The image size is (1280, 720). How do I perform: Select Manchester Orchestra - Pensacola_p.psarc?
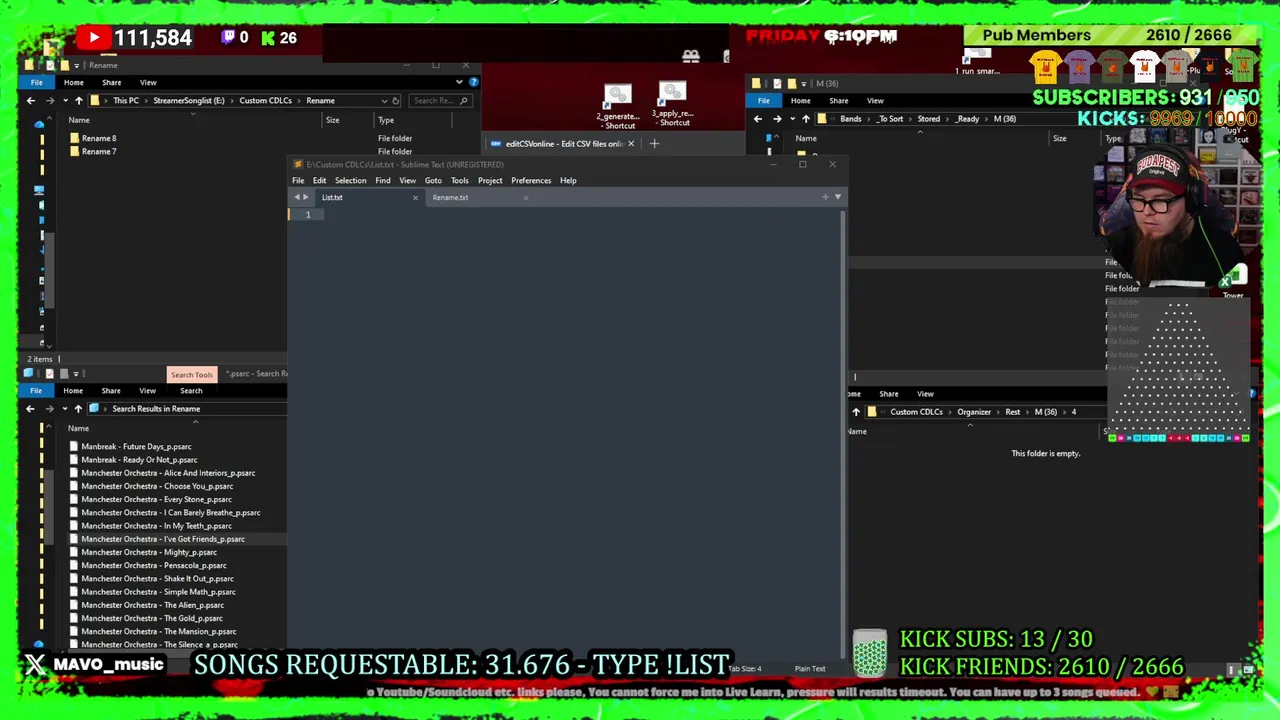pyautogui.click(x=154, y=565)
